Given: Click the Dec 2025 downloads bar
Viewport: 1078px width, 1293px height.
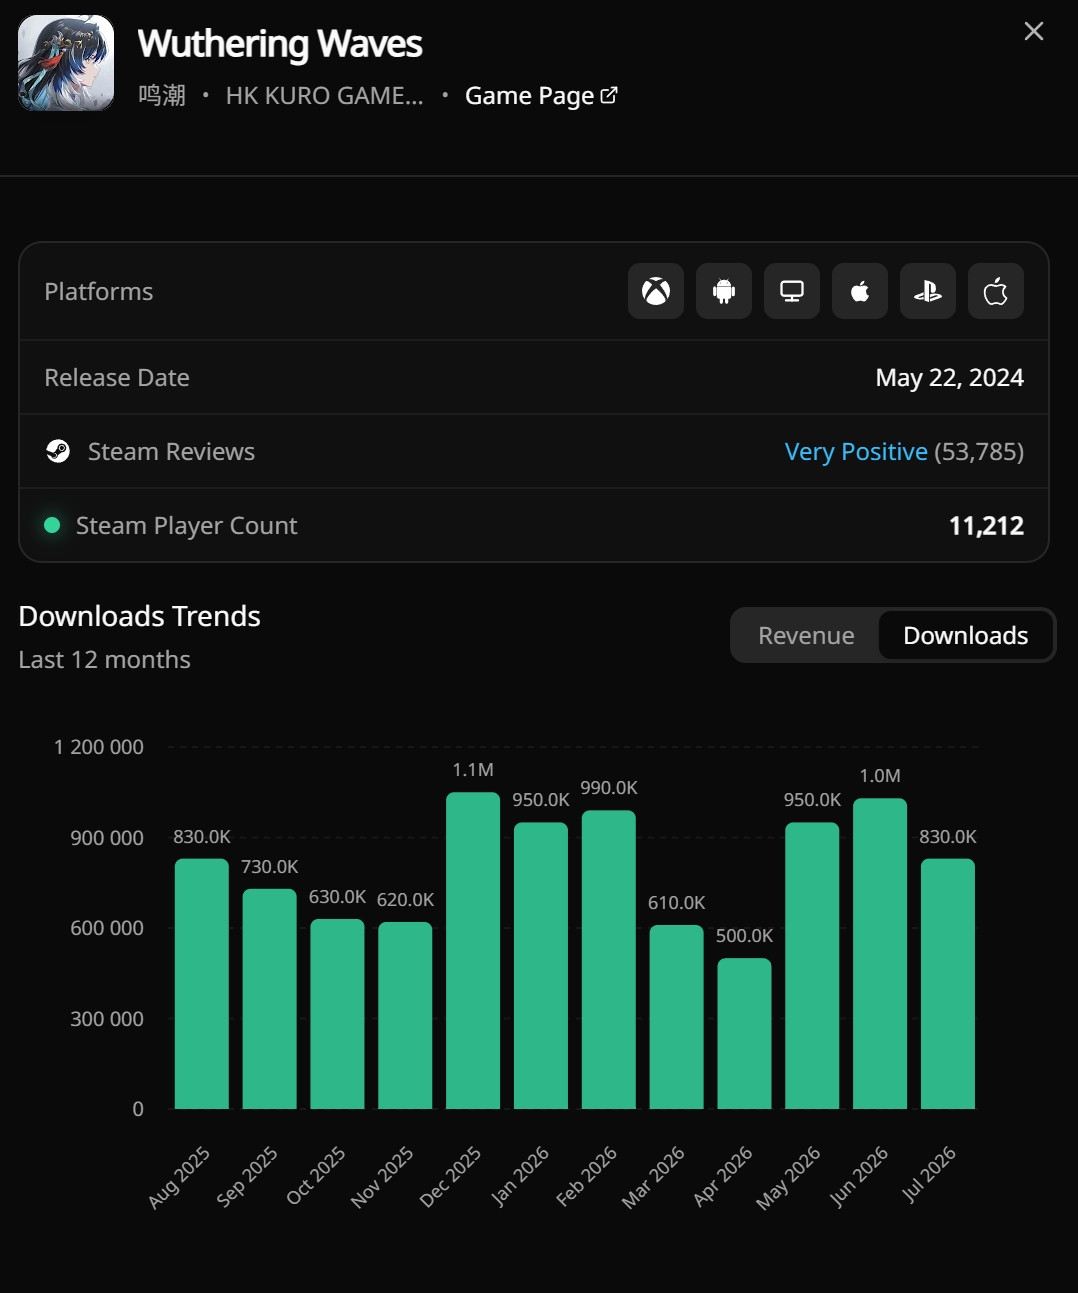Looking at the screenshot, I should [473, 951].
